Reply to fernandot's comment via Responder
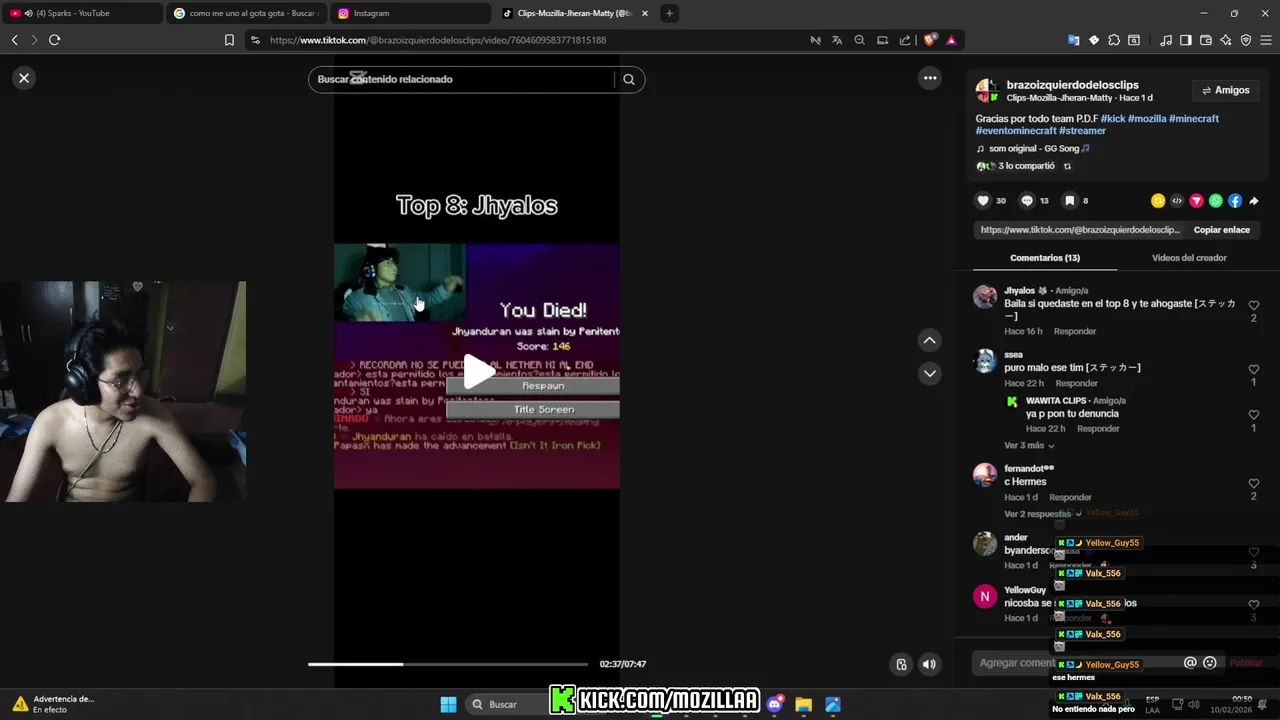The width and height of the screenshot is (1280, 720). 1070,497
